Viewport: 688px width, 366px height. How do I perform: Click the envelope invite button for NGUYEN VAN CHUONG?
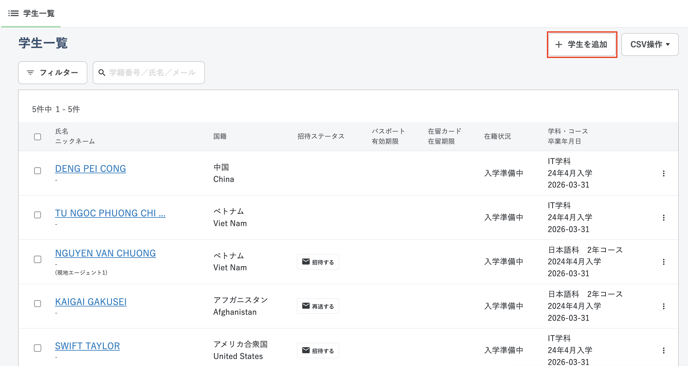tap(318, 262)
